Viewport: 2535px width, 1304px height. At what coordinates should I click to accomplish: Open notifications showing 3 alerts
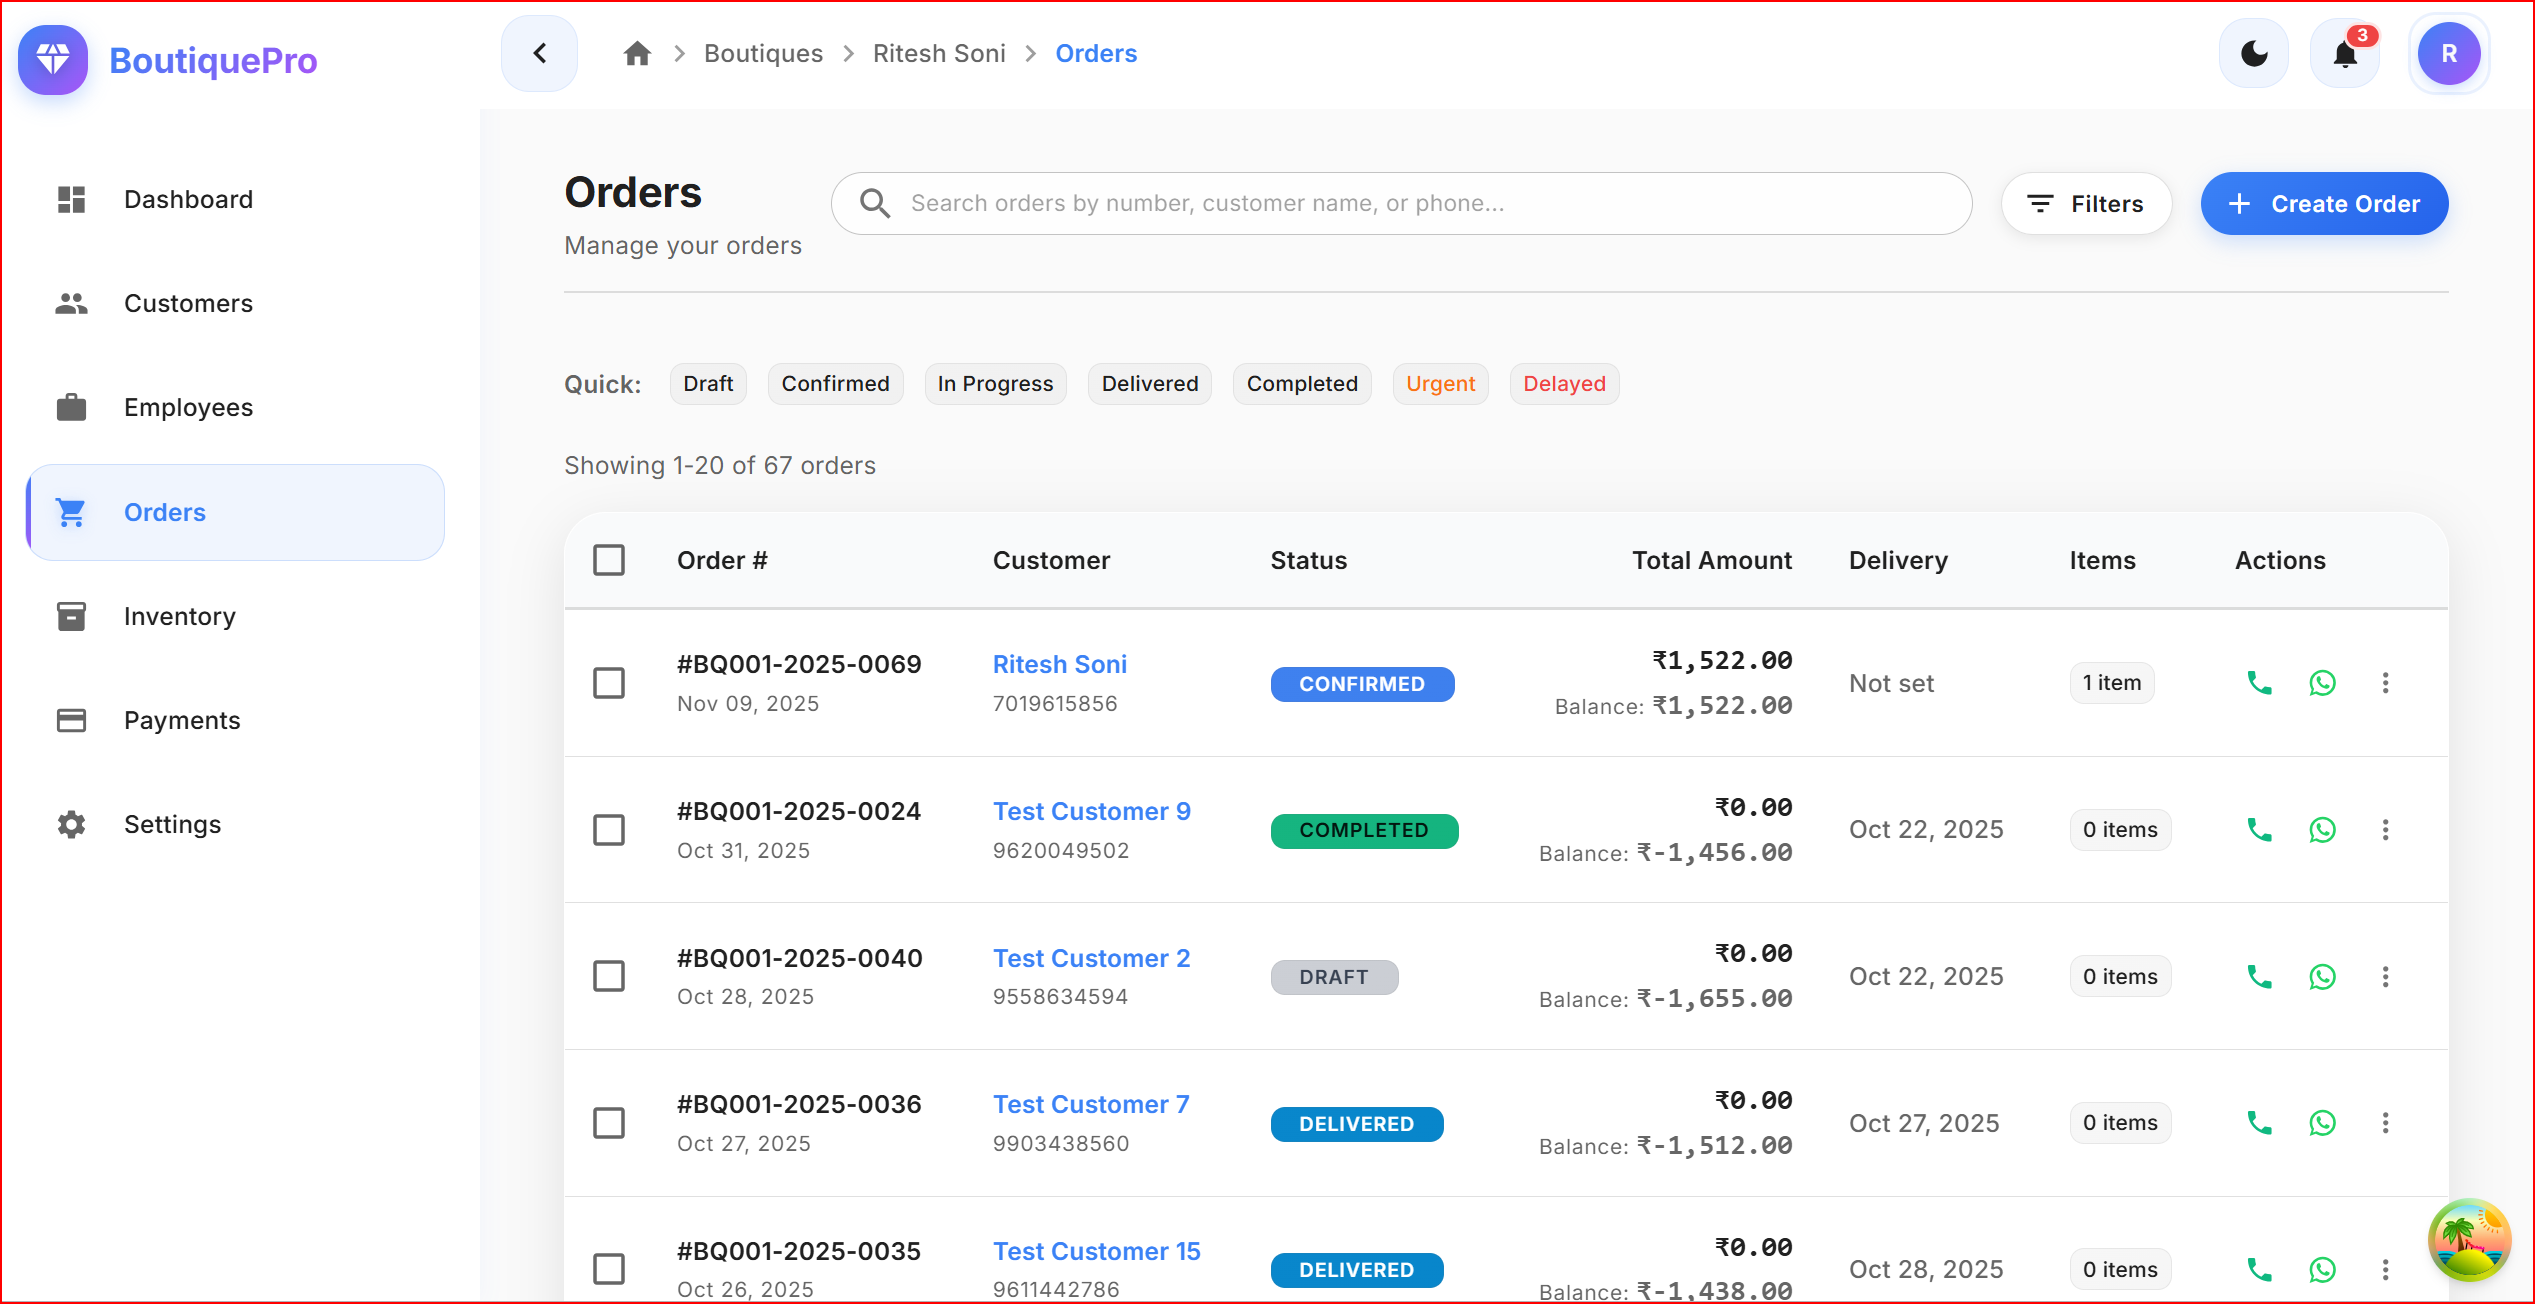point(2345,53)
